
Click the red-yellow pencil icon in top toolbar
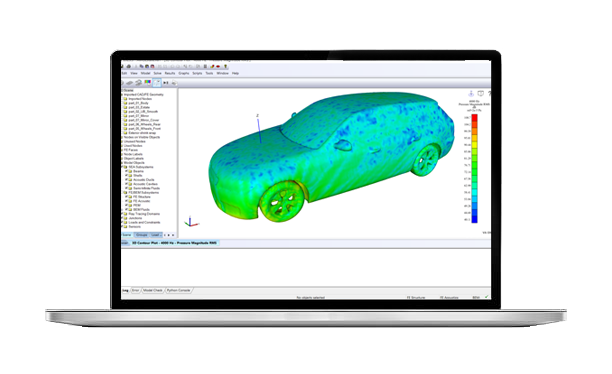212,66
